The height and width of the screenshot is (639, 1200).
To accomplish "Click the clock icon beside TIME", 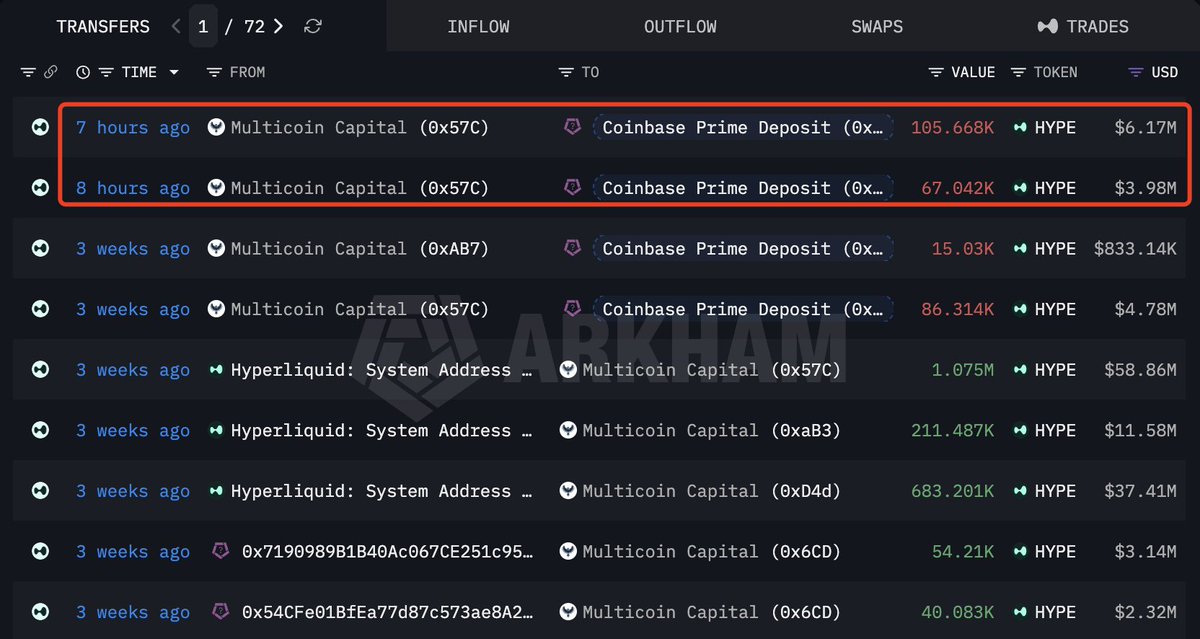I will [83, 72].
